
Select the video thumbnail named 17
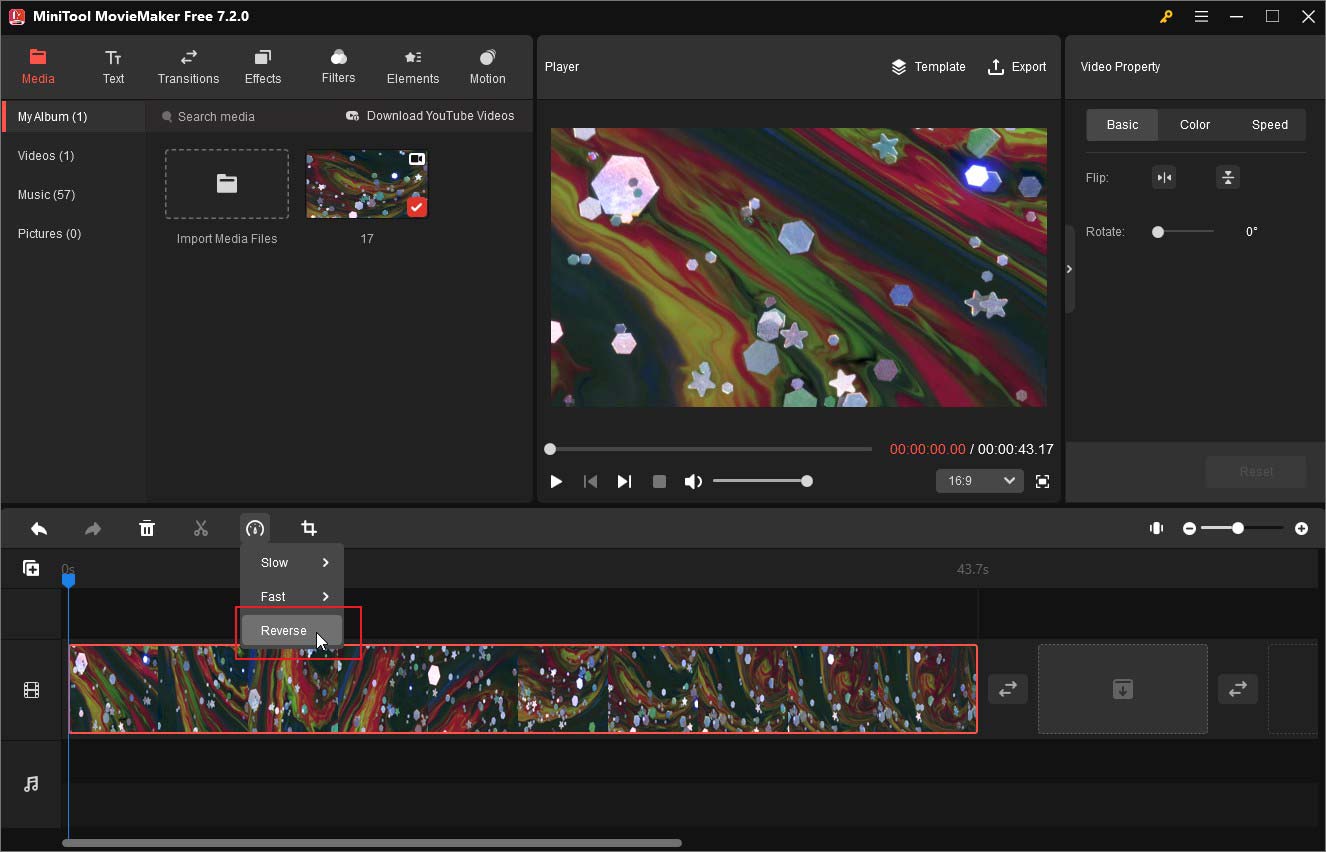coord(367,184)
